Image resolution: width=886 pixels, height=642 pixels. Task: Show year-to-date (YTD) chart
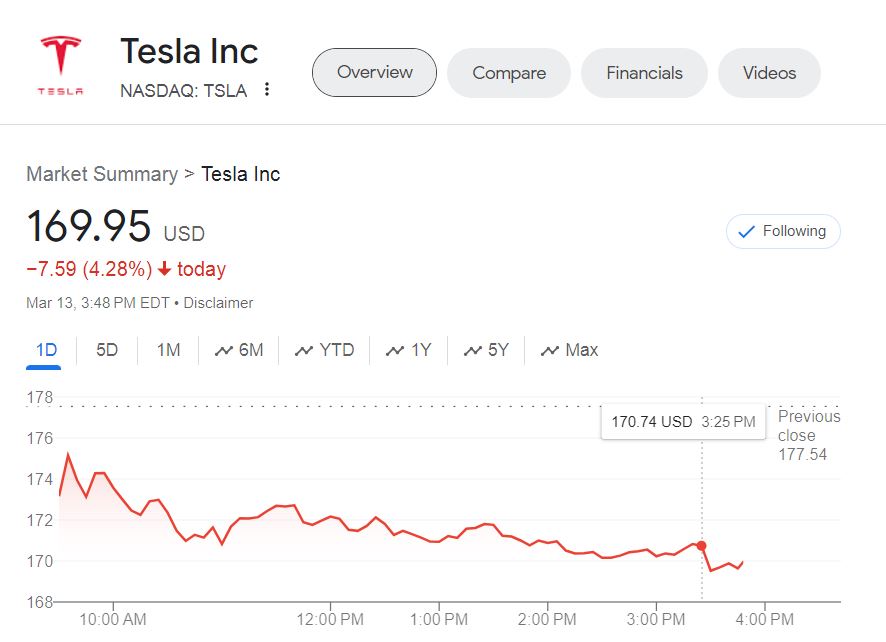(324, 350)
